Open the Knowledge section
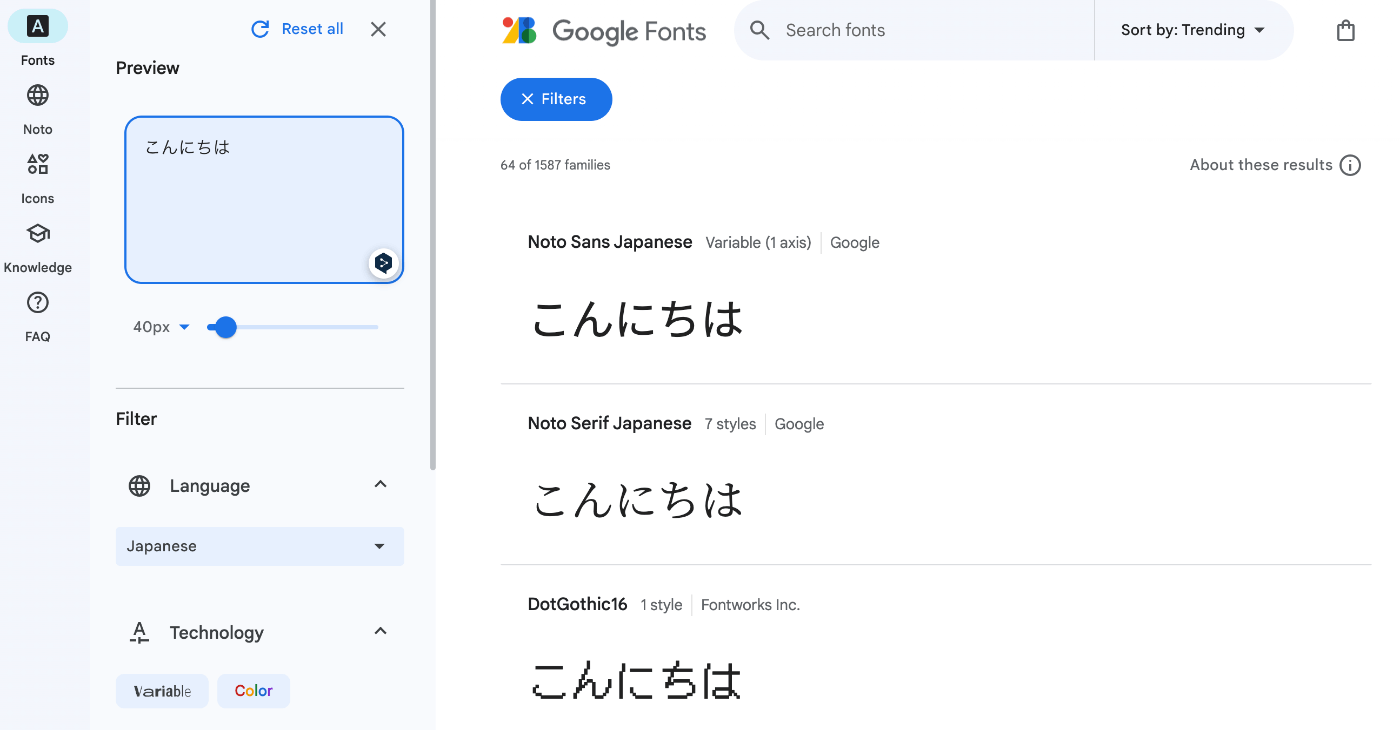The width and height of the screenshot is (1400, 730). coord(38,235)
